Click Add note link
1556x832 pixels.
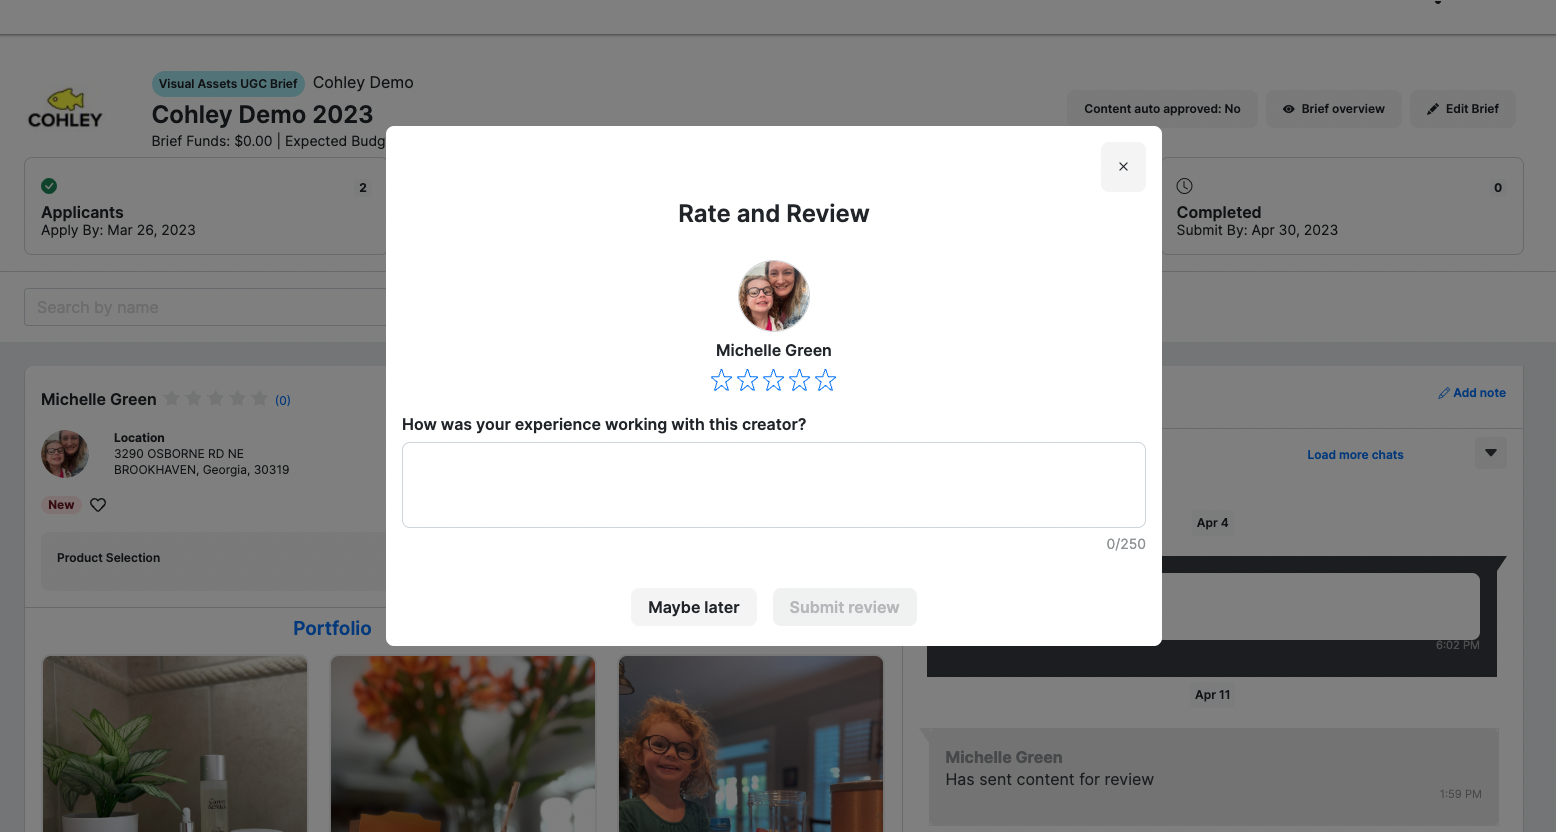coord(1472,393)
